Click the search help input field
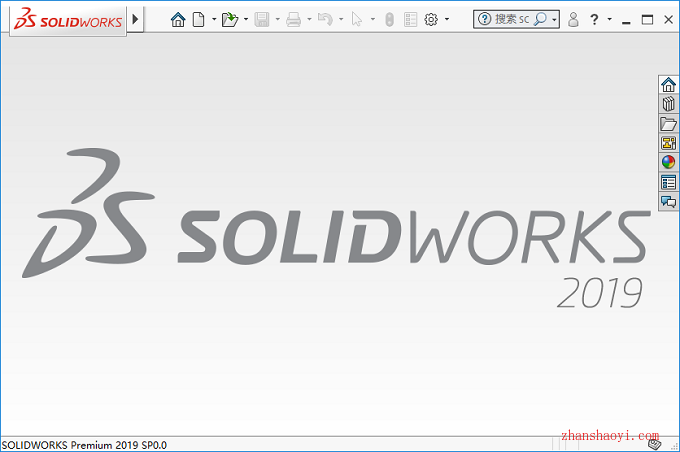Viewport: 680px width, 452px height. click(512, 19)
